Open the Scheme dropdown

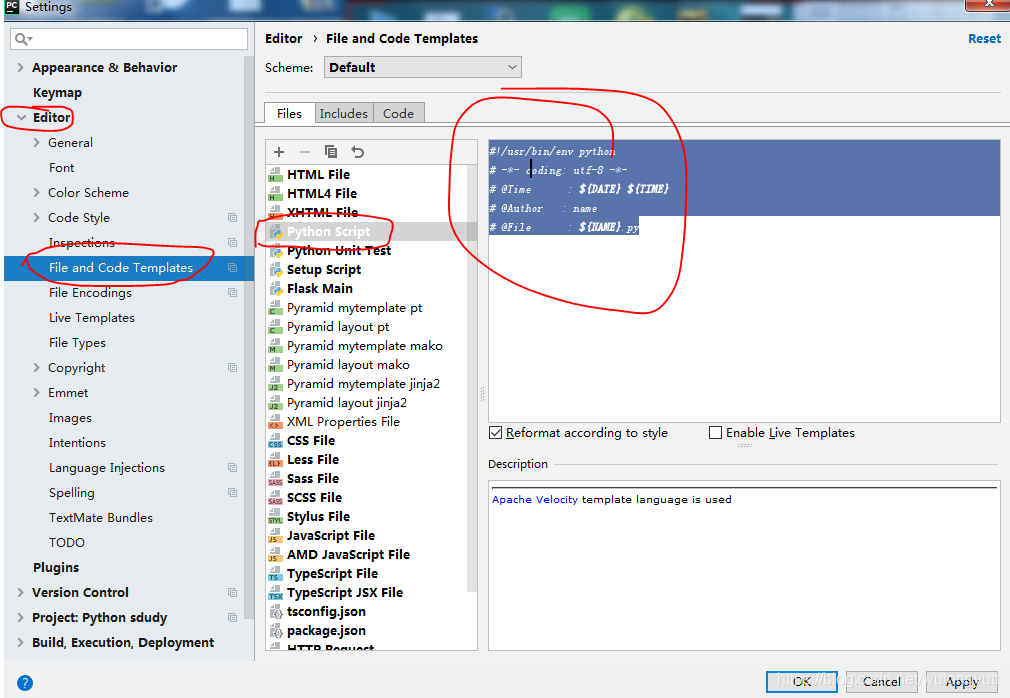511,67
